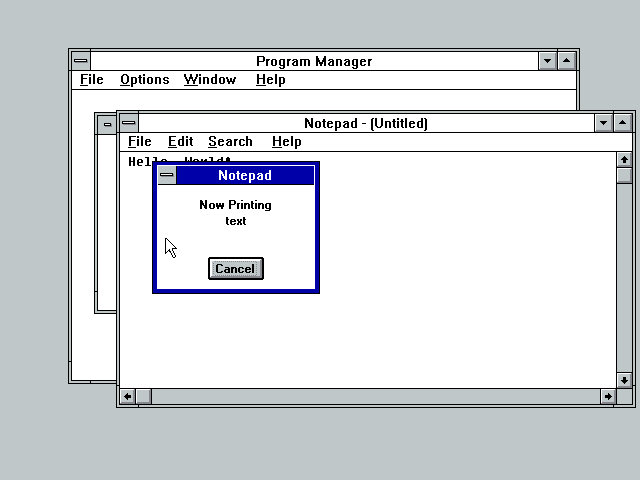
Task: Click the Notepad - (Untitled) title bar
Action: pyautogui.click(x=366, y=122)
